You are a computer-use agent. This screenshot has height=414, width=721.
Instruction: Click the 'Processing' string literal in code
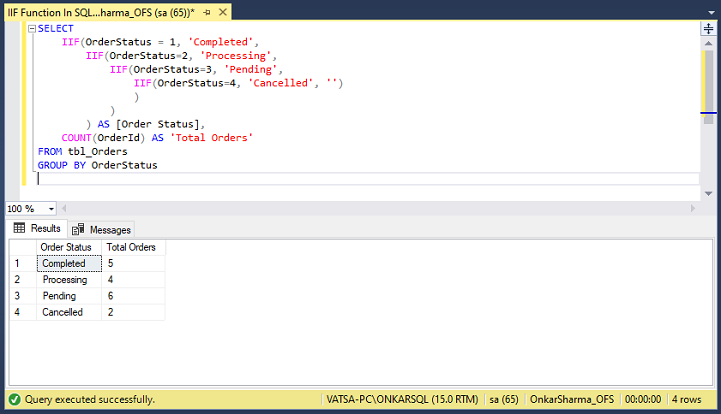click(235, 56)
